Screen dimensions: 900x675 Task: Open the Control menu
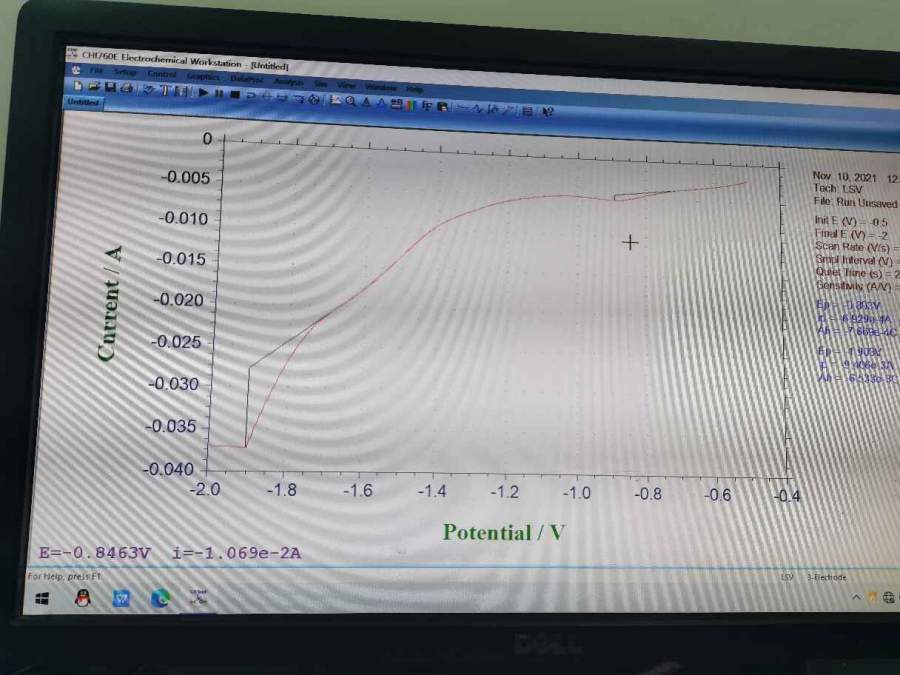coord(162,74)
